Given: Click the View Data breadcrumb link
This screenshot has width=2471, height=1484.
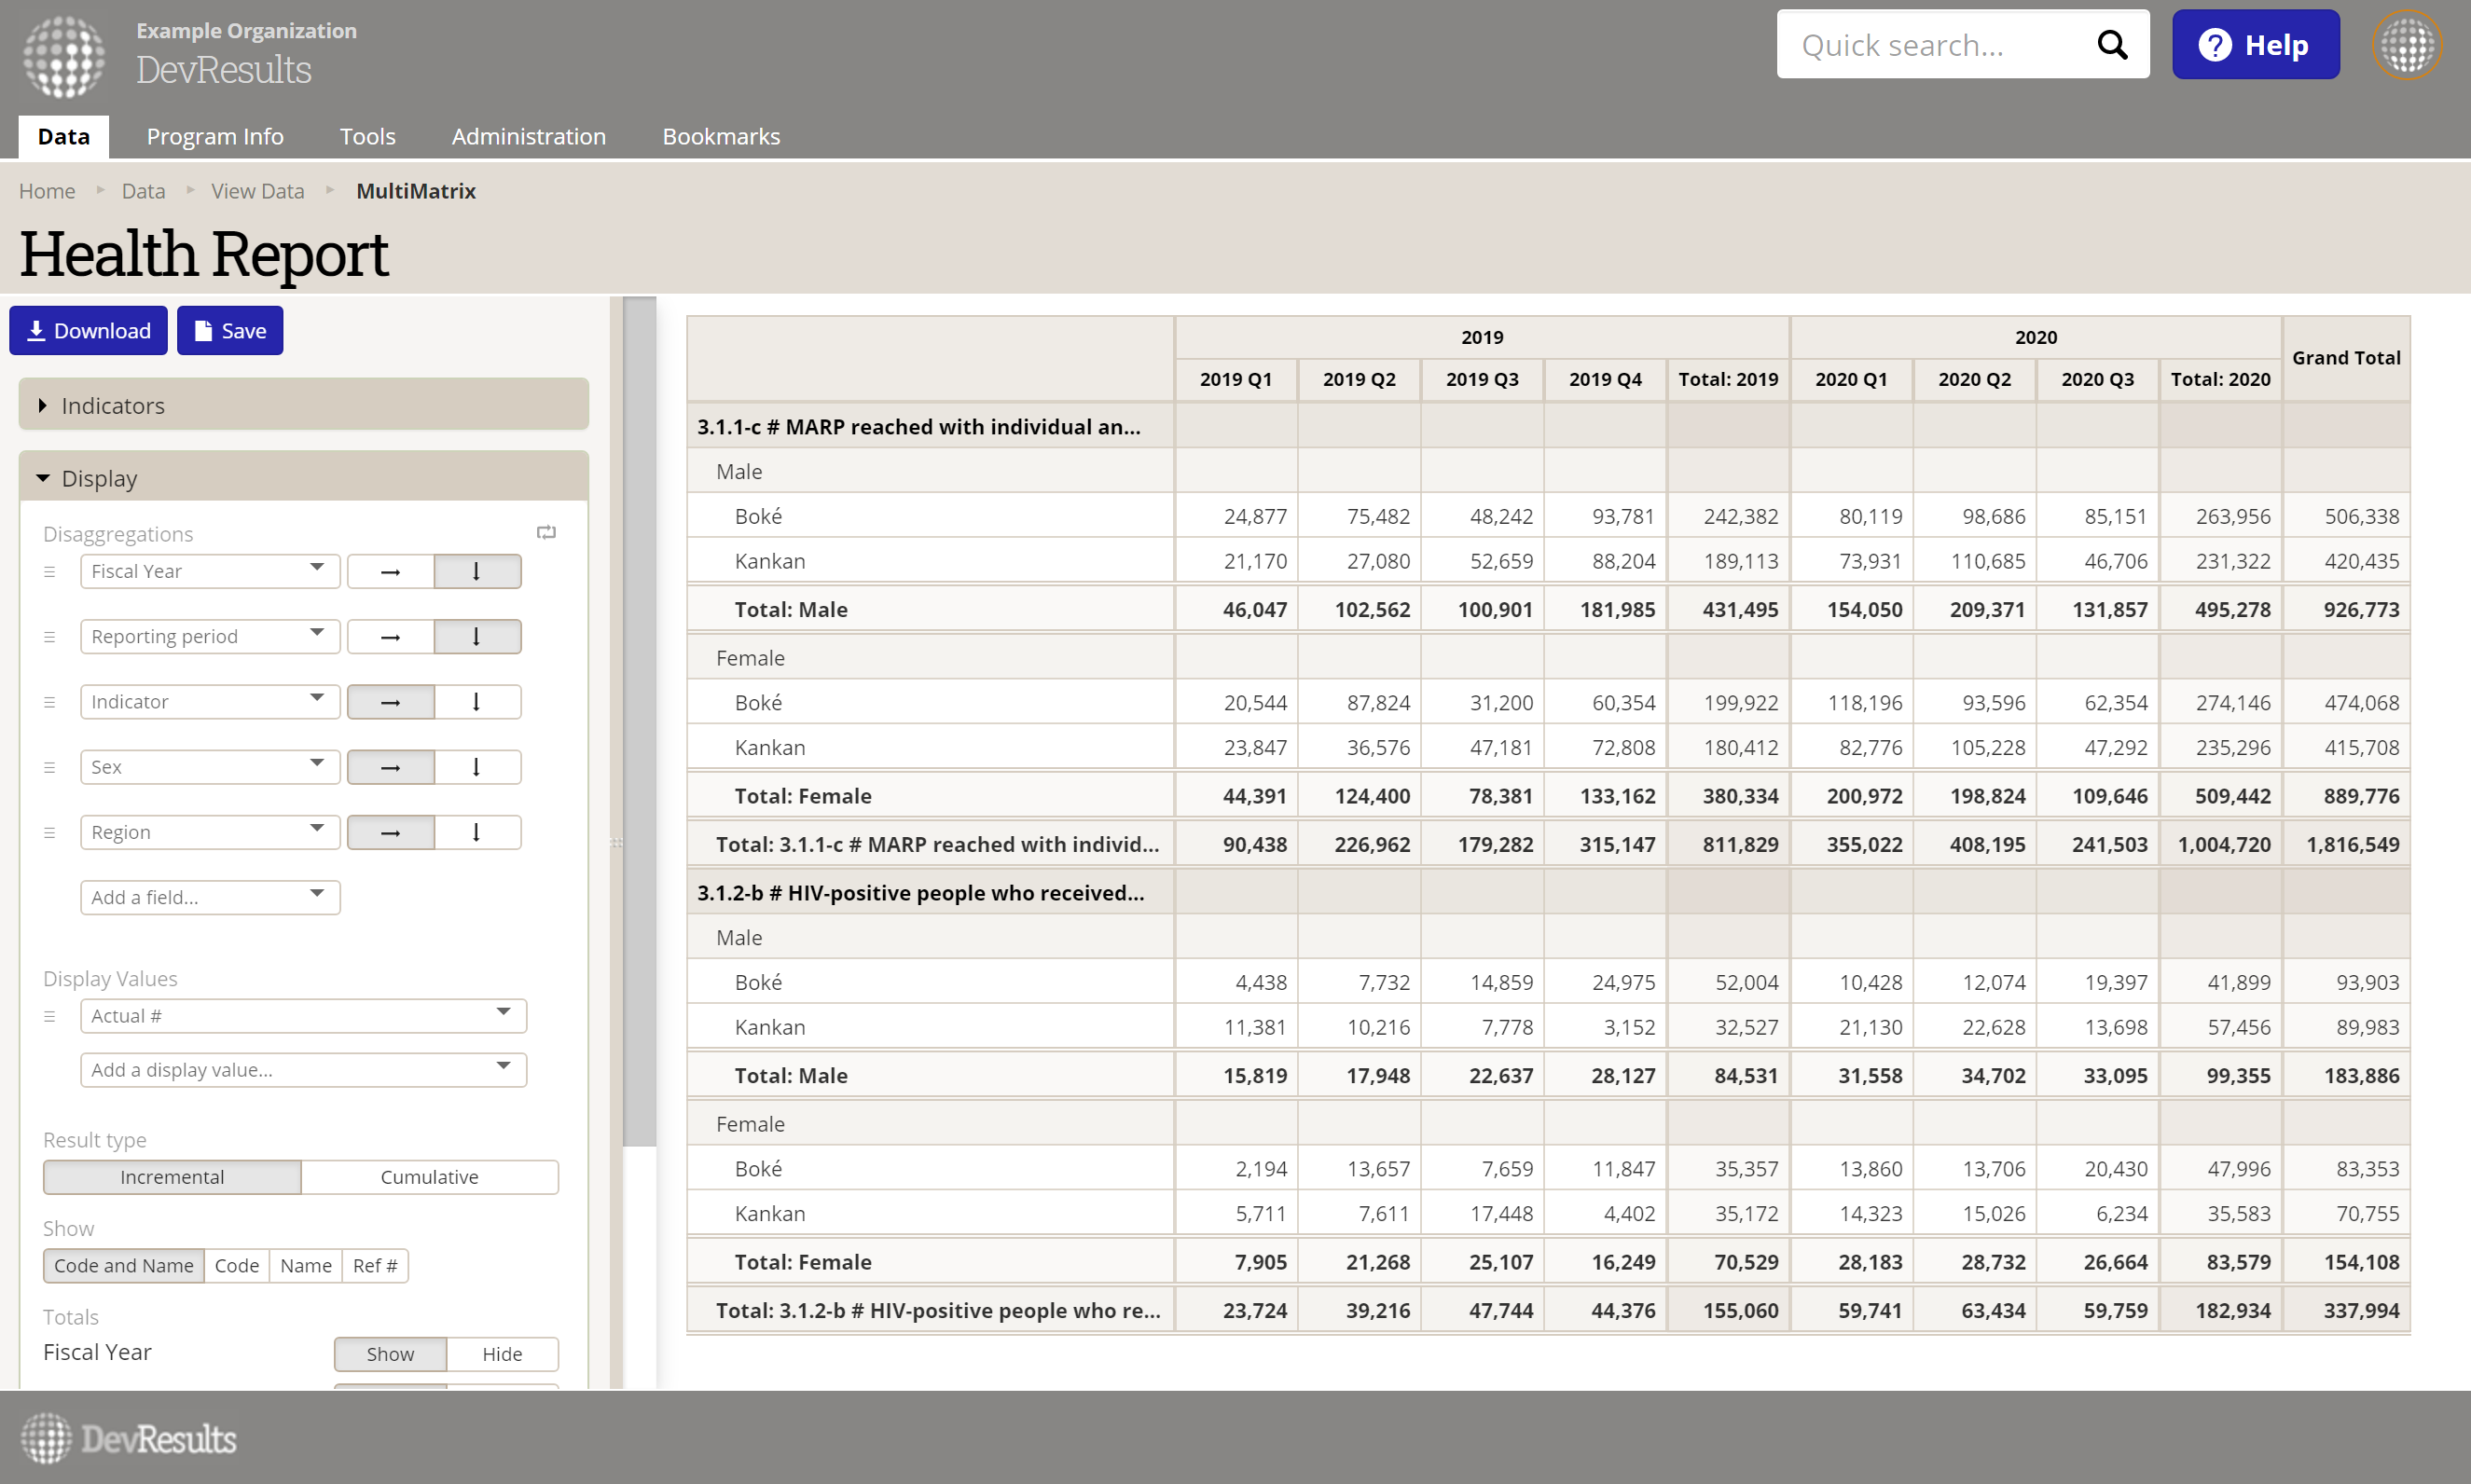Looking at the screenshot, I should point(257,191).
